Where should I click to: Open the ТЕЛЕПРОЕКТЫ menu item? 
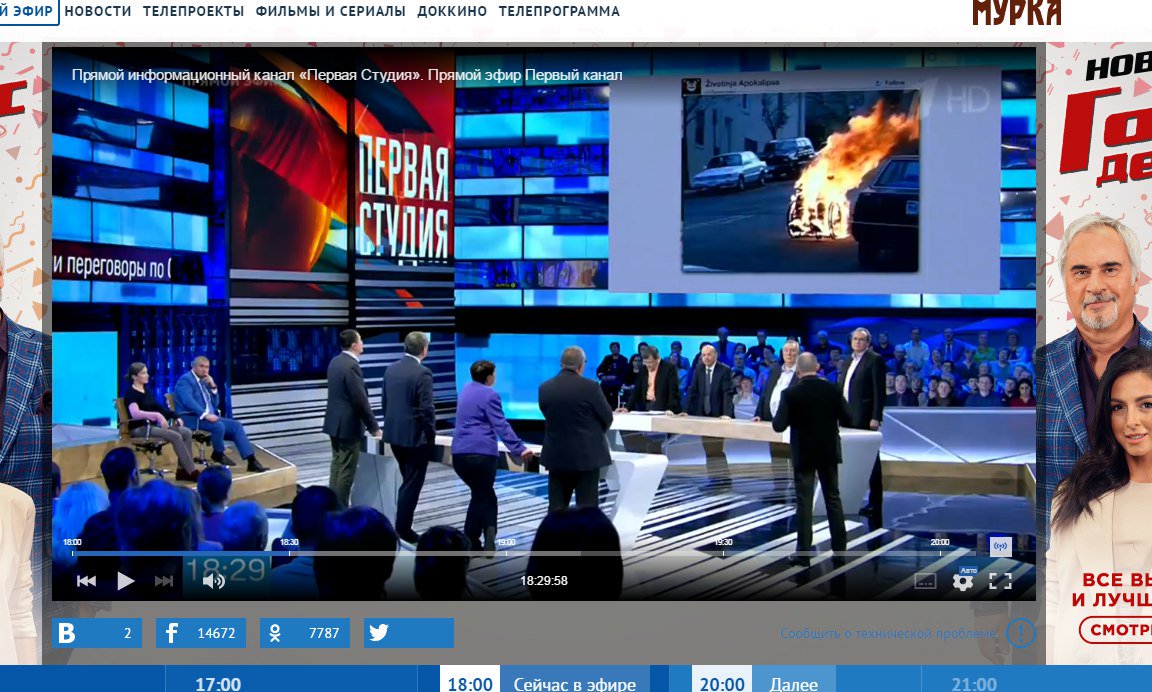(x=193, y=11)
